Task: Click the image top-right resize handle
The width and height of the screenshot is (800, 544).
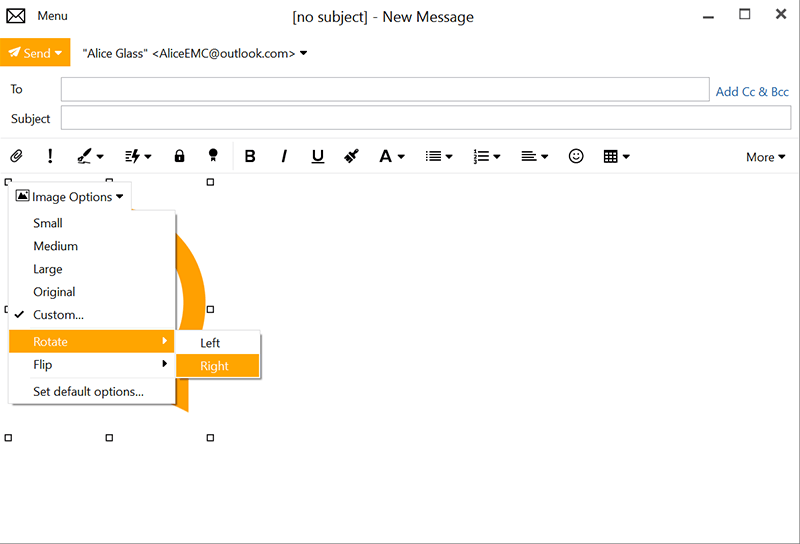Action: [210, 182]
